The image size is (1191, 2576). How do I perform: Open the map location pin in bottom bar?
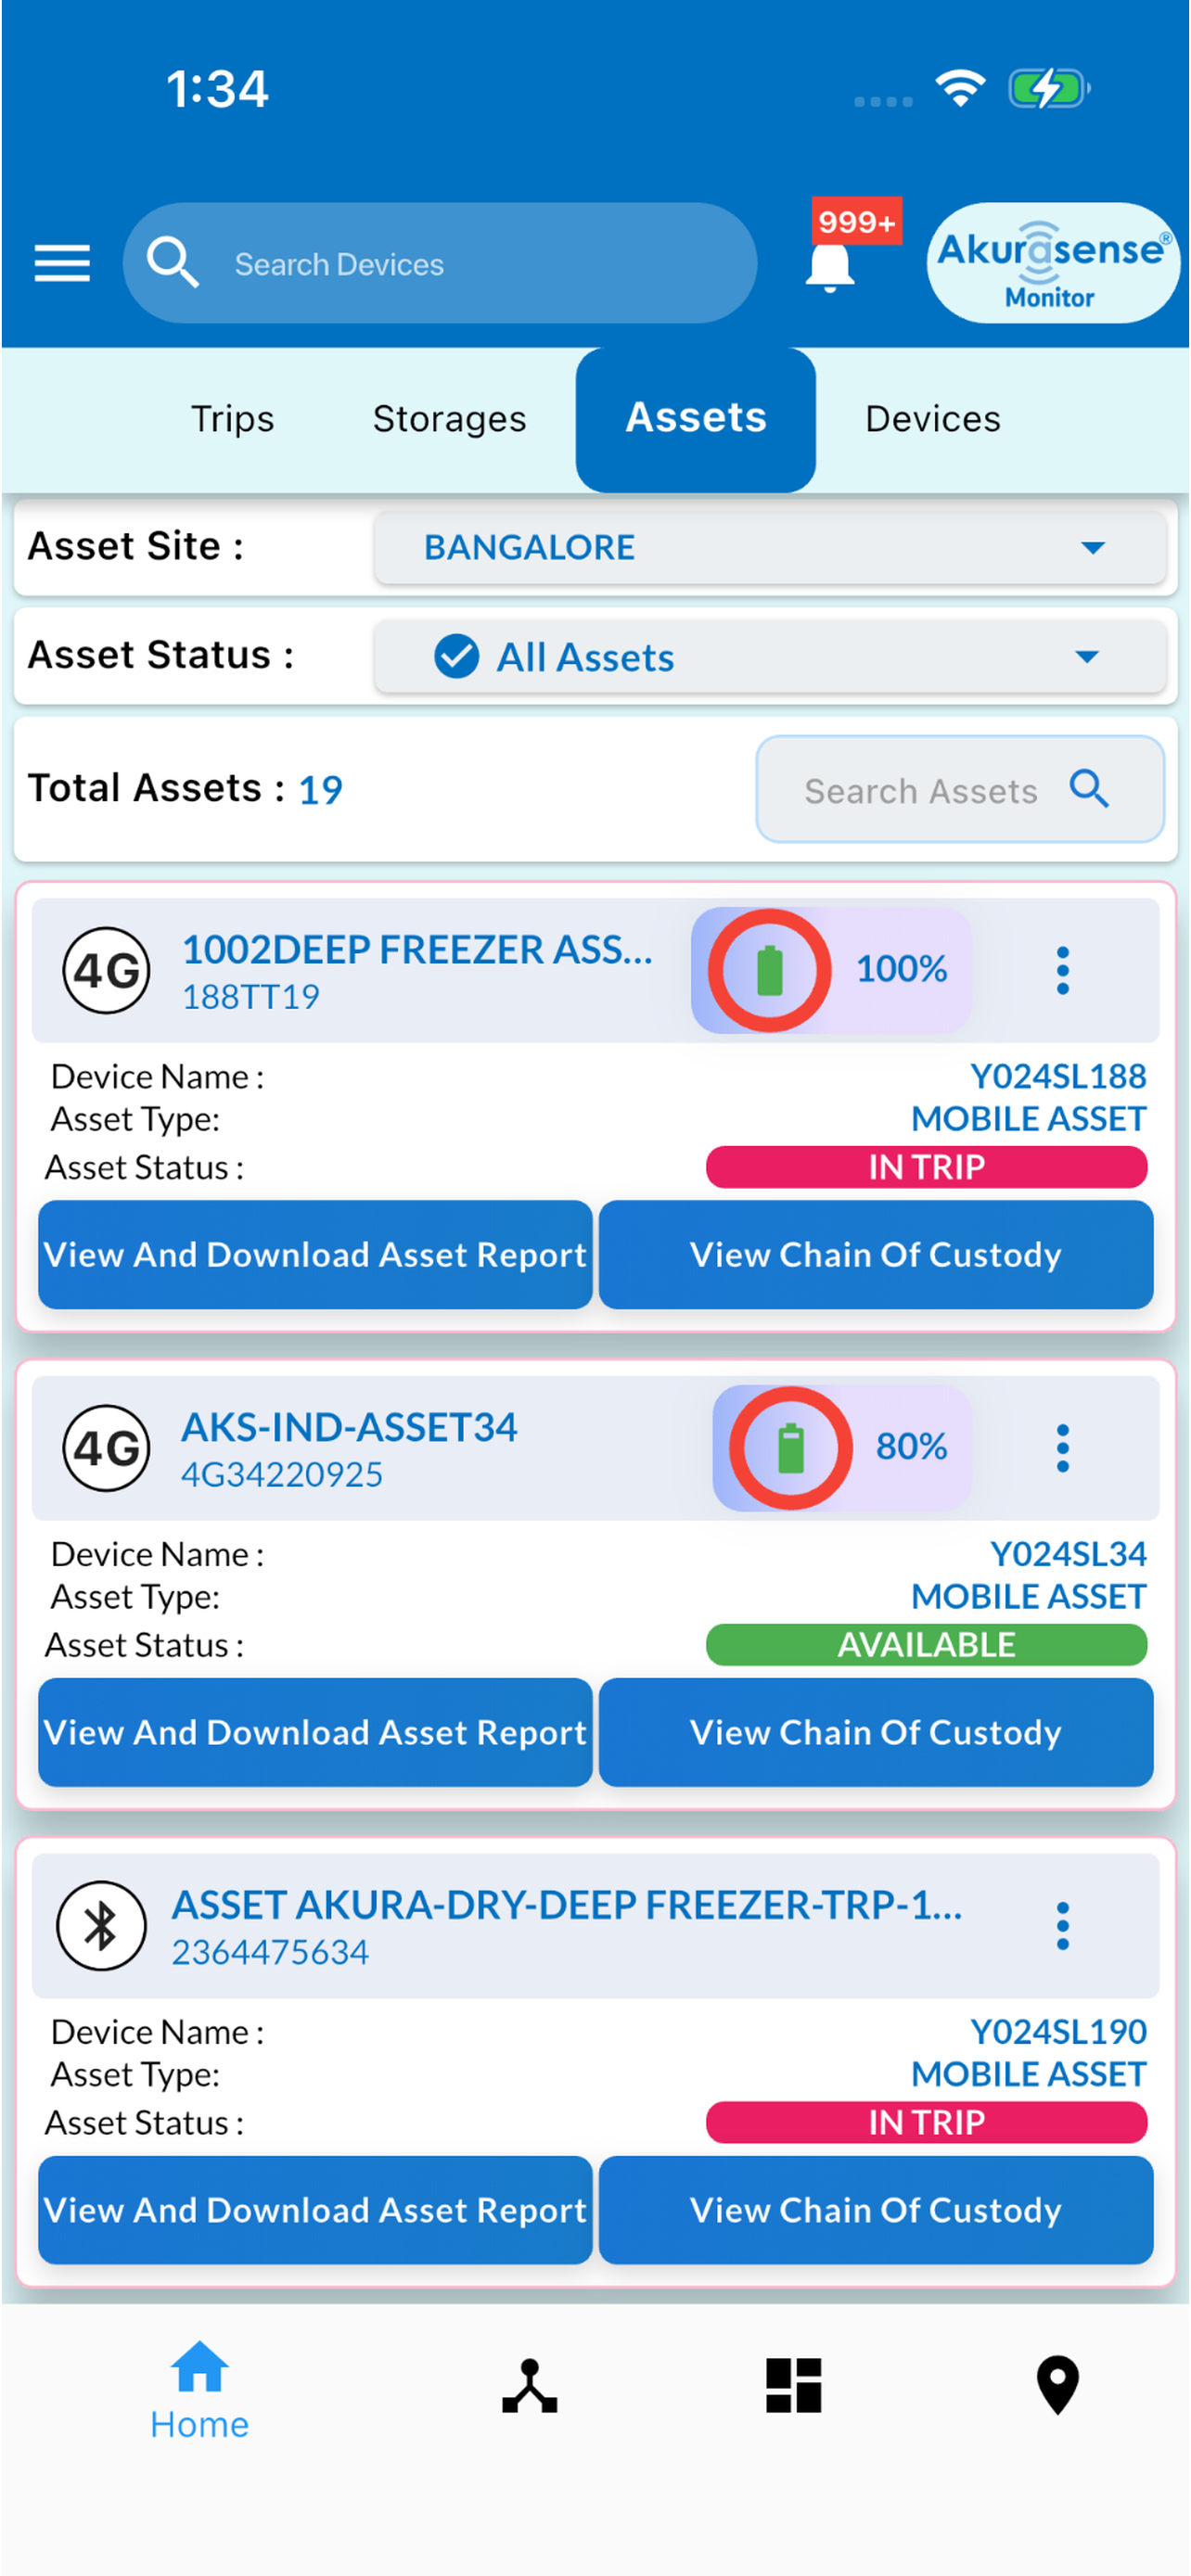pyautogui.click(x=1058, y=2386)
